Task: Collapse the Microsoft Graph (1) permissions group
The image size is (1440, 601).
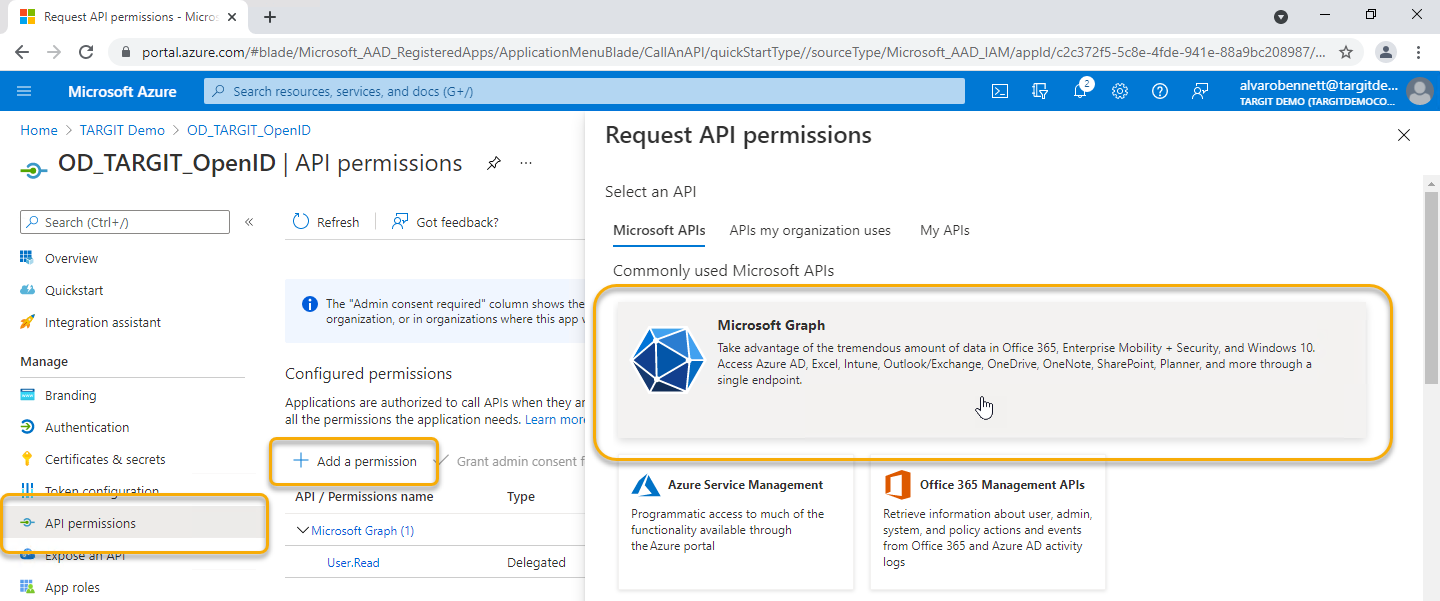Action: point(304,531)
